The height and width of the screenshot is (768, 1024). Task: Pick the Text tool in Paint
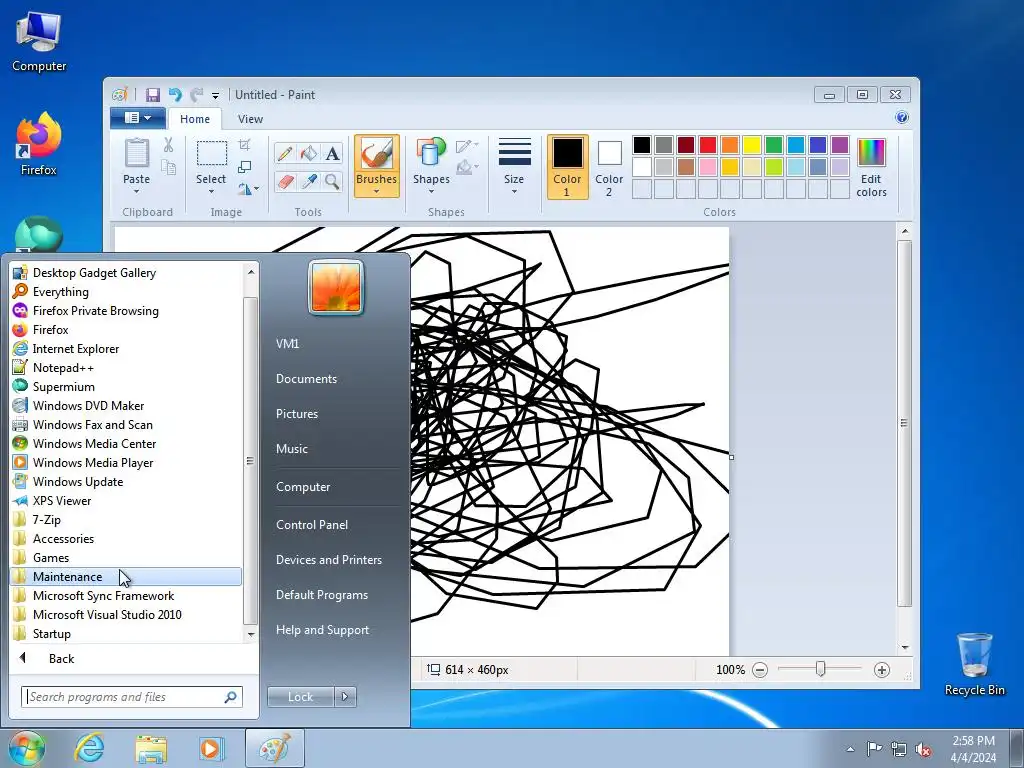332,153
